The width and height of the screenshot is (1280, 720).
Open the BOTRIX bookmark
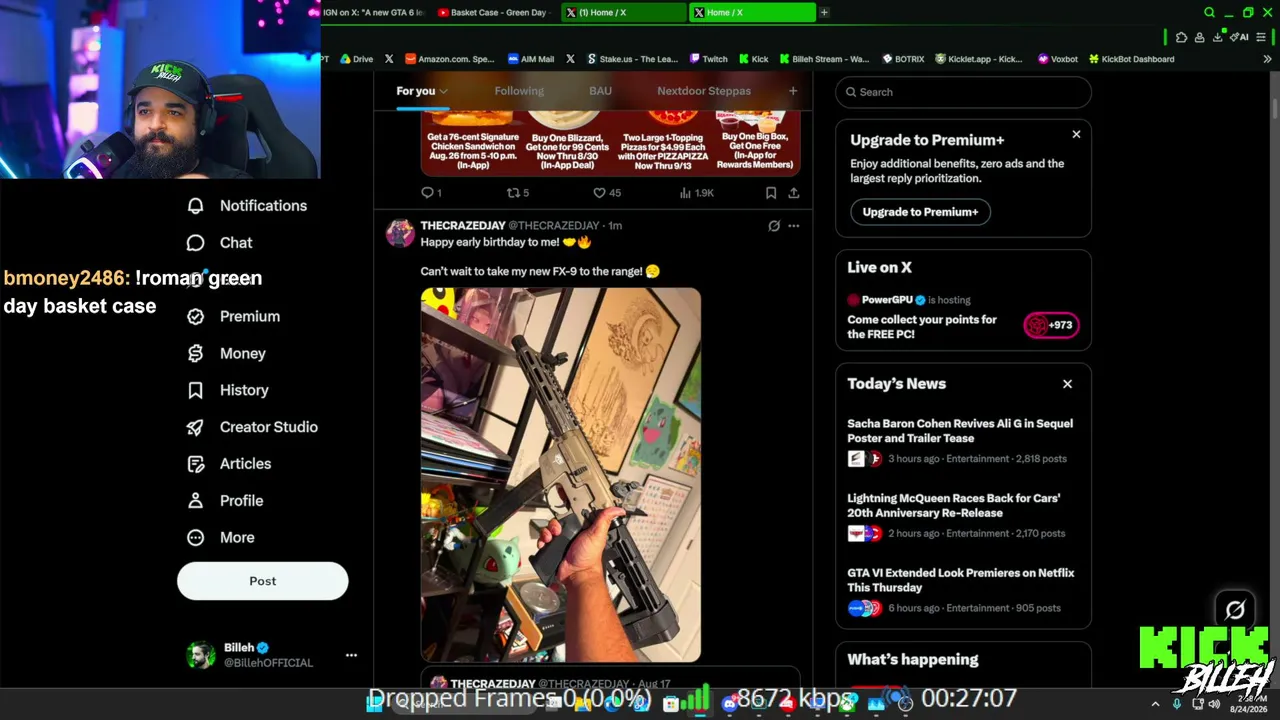click(902, 59)
